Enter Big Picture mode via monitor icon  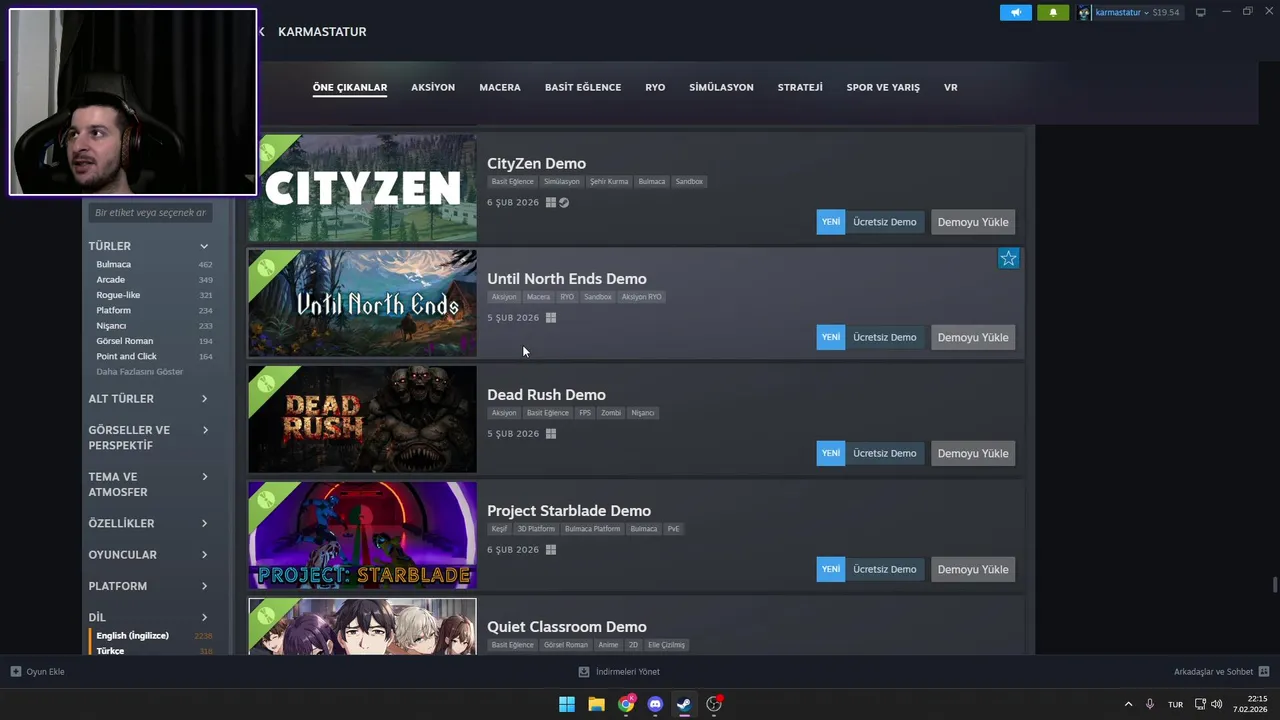click(1201, 13)
